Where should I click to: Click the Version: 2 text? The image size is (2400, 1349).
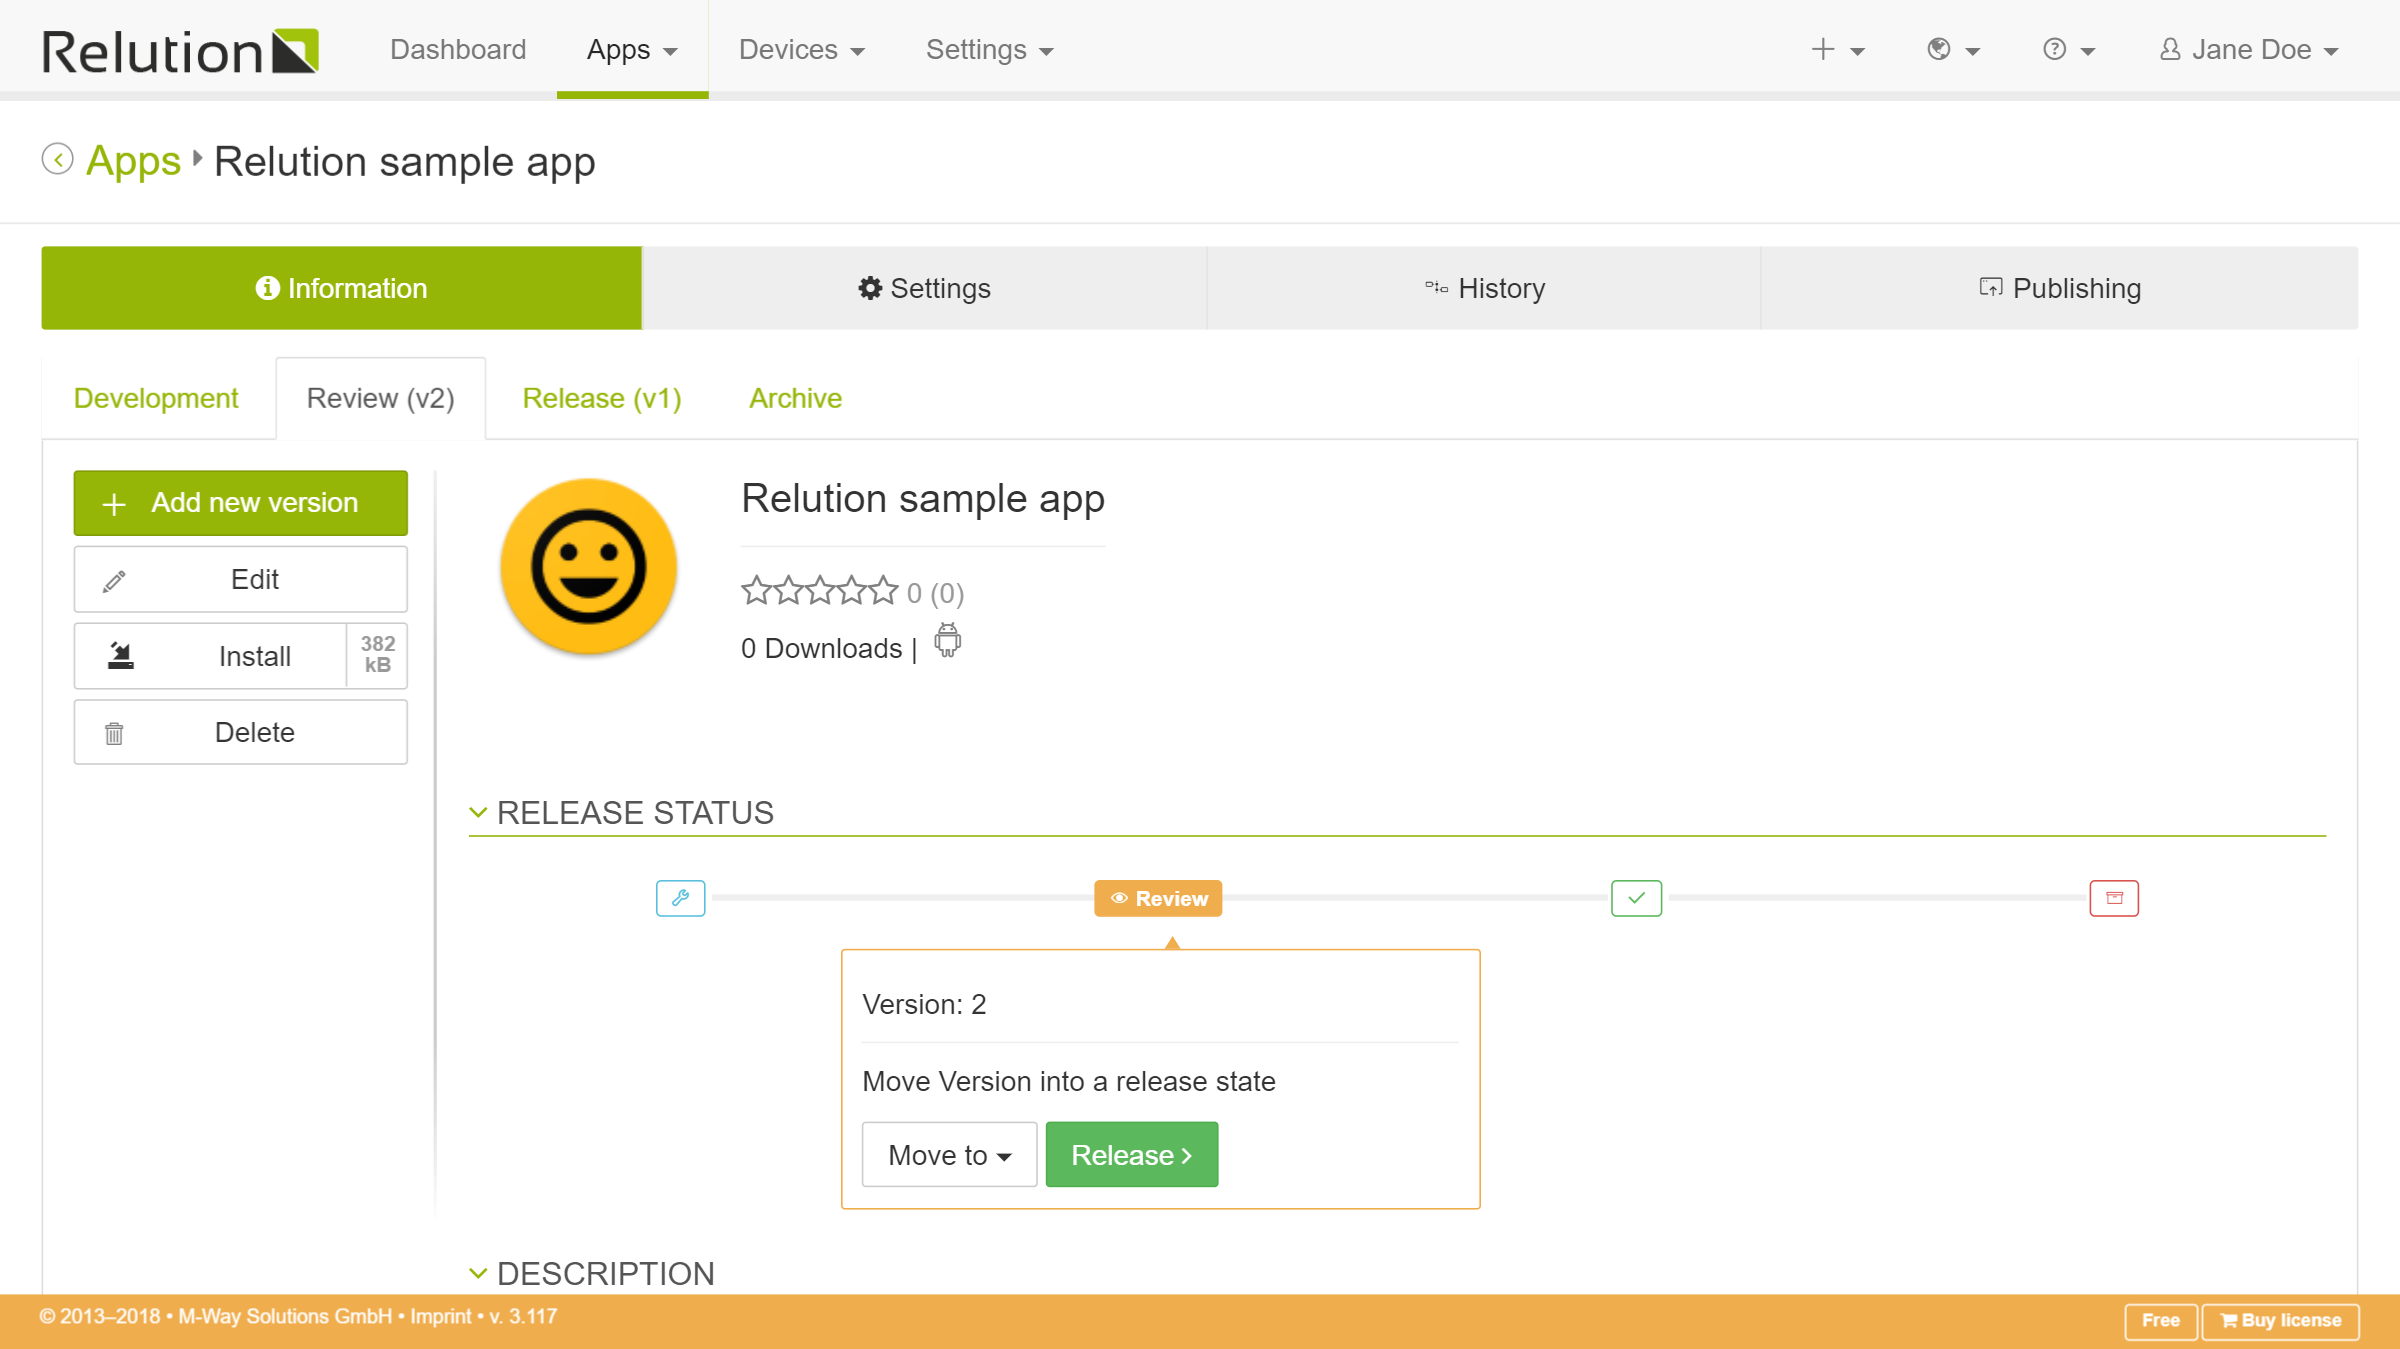(x=924, y=1004)
